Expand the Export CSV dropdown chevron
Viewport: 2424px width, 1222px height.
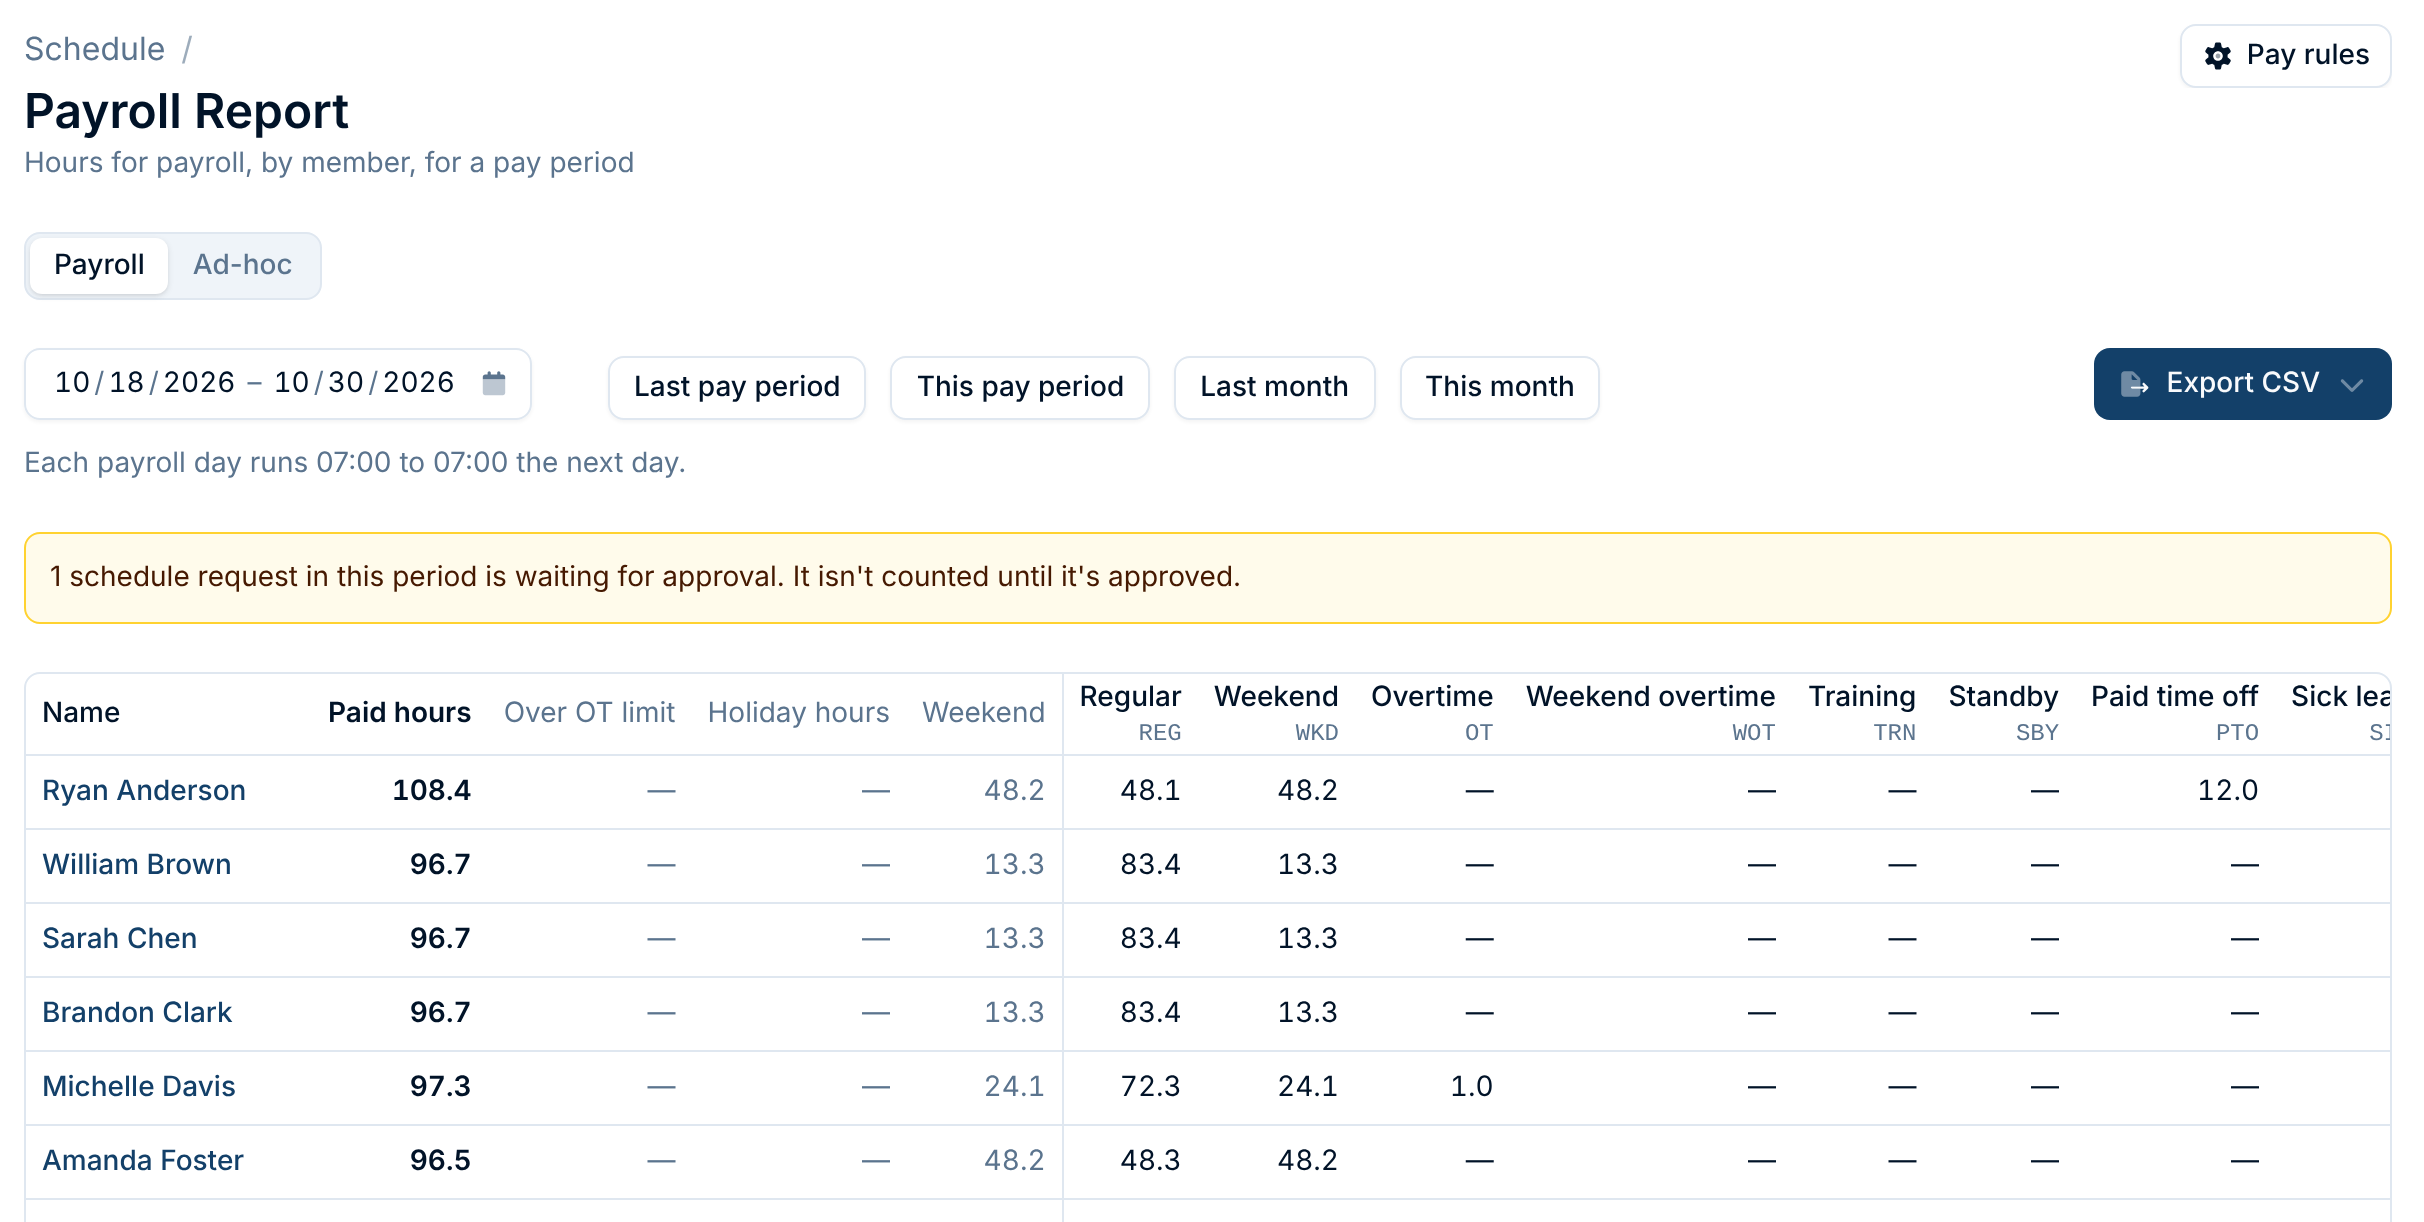(x=2352, y=385)
